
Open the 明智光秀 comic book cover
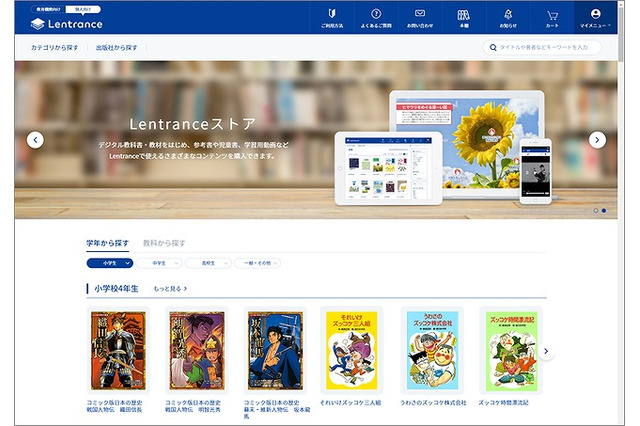tap(197, 350)
